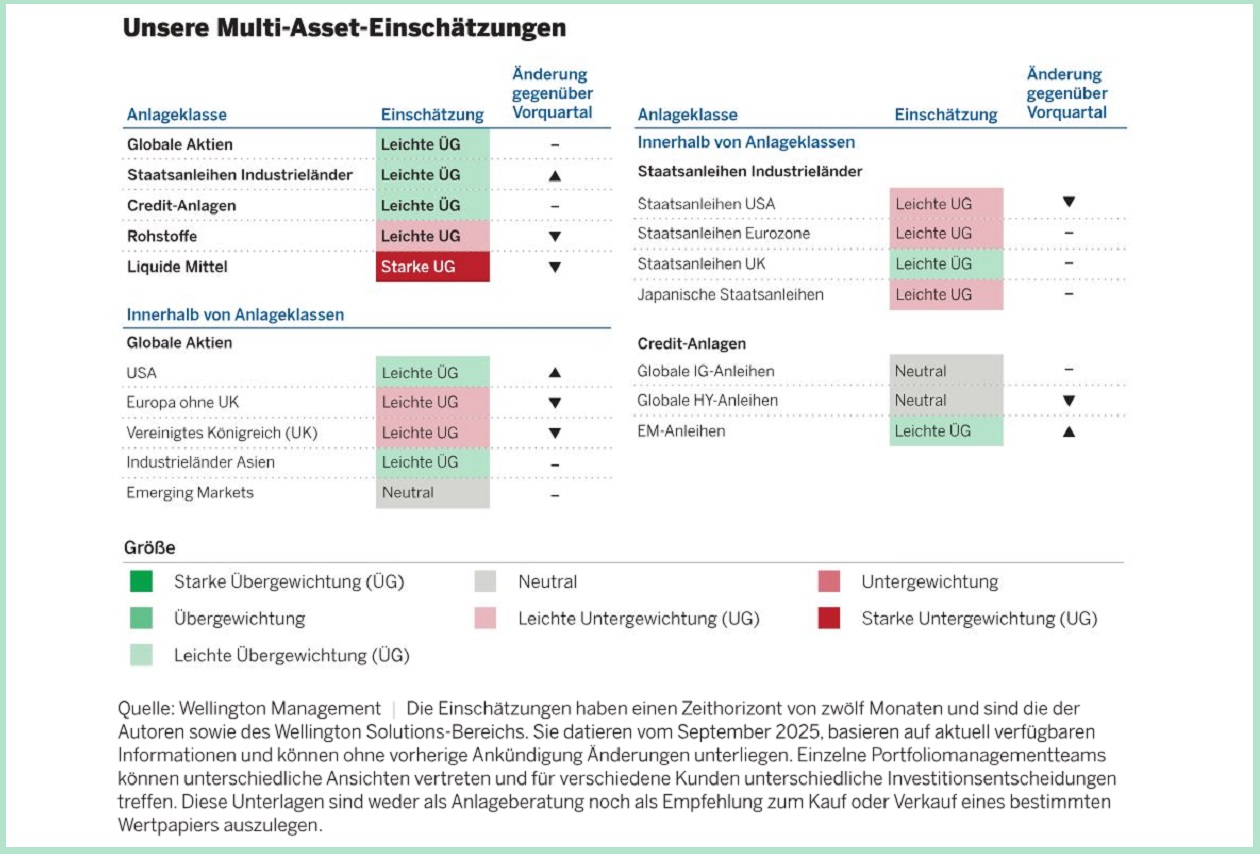Select the Starke Übergewichtung legend color swatch
The width and height of the screenshot is (1260, 854).
coord(142,581)
